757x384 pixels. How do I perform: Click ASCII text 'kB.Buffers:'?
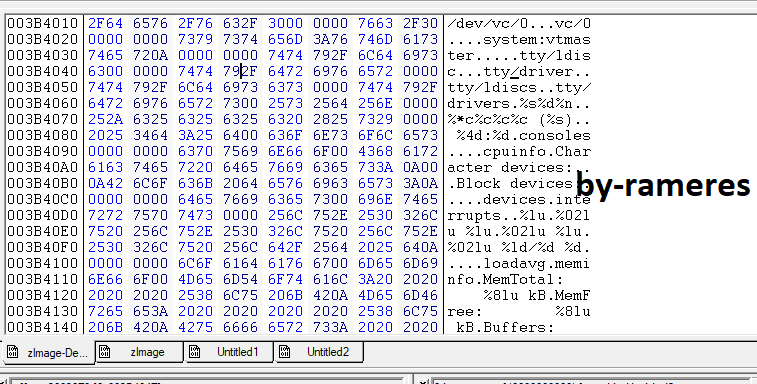click(x=505, y=327)
